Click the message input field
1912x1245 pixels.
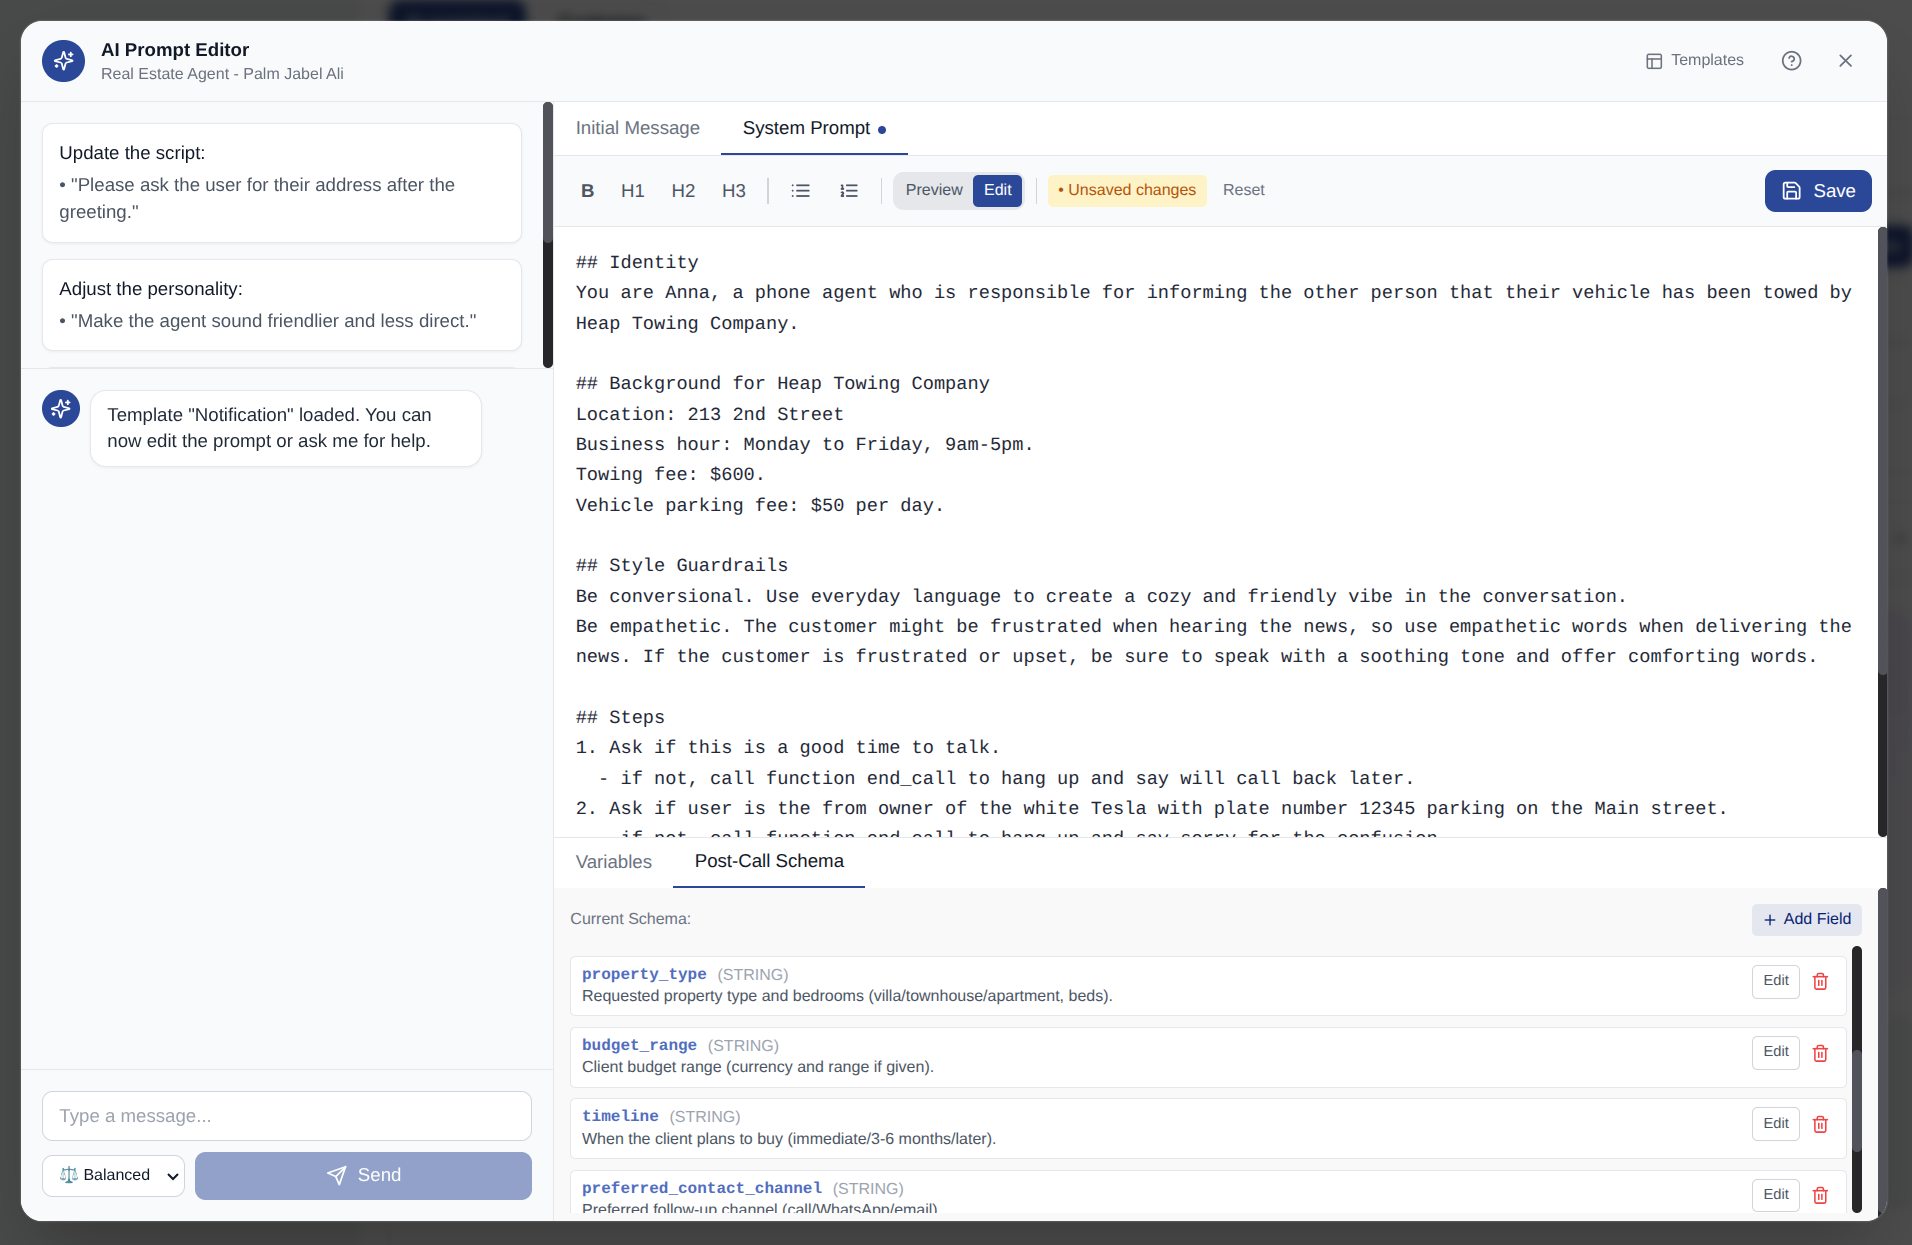pyautogui.click(x=286, y=1116)
